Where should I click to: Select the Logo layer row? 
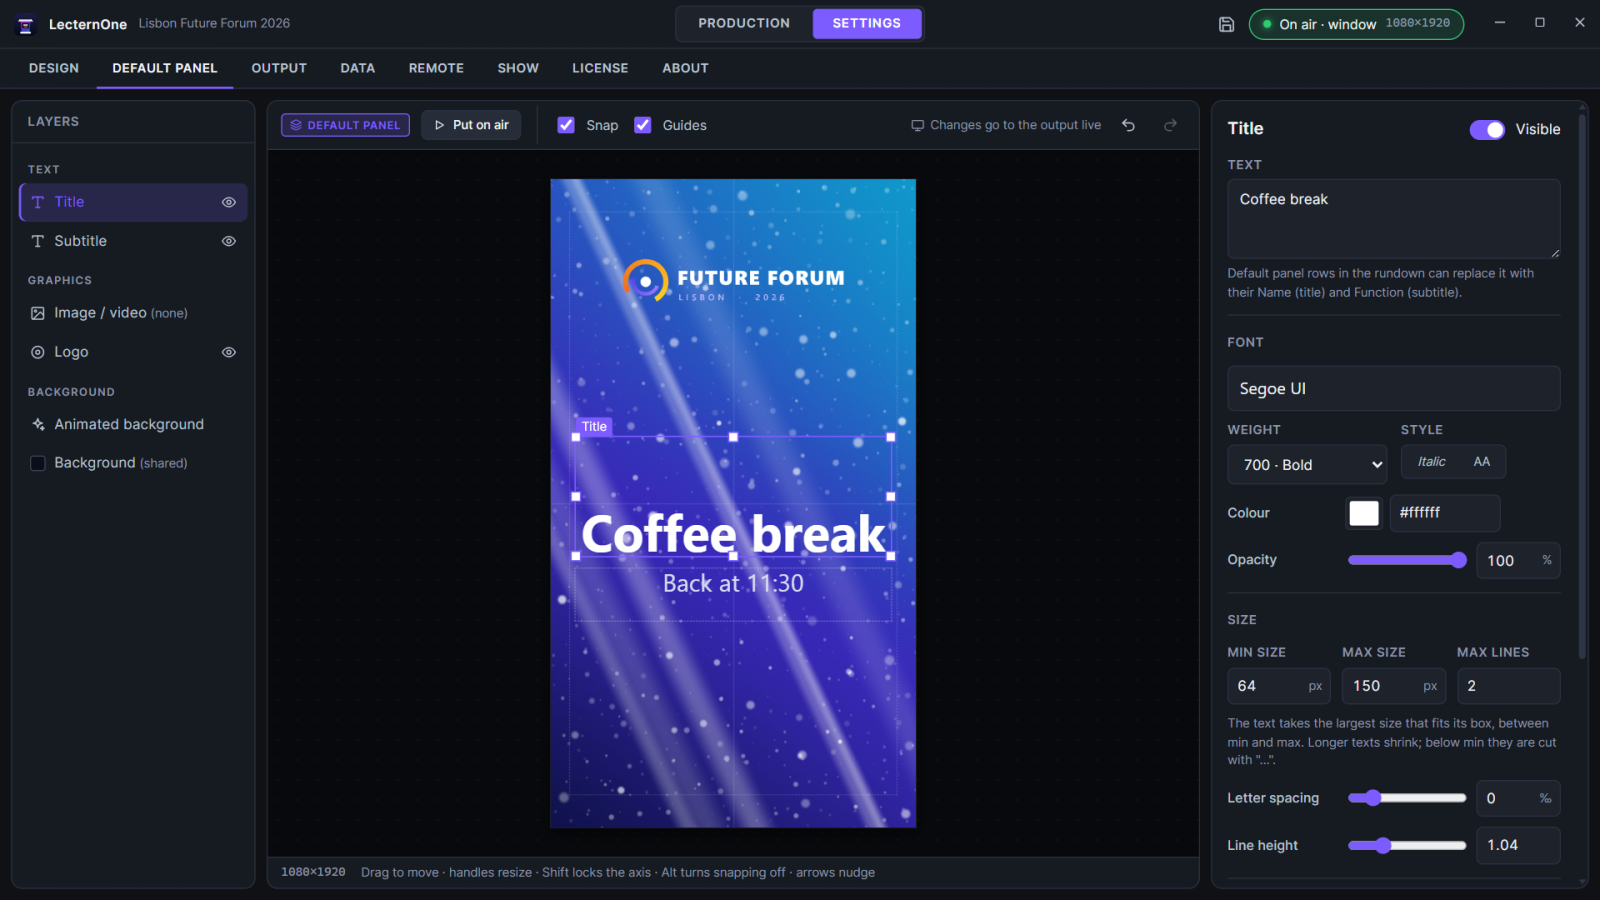pyautogui.click(x=133, y=352)
